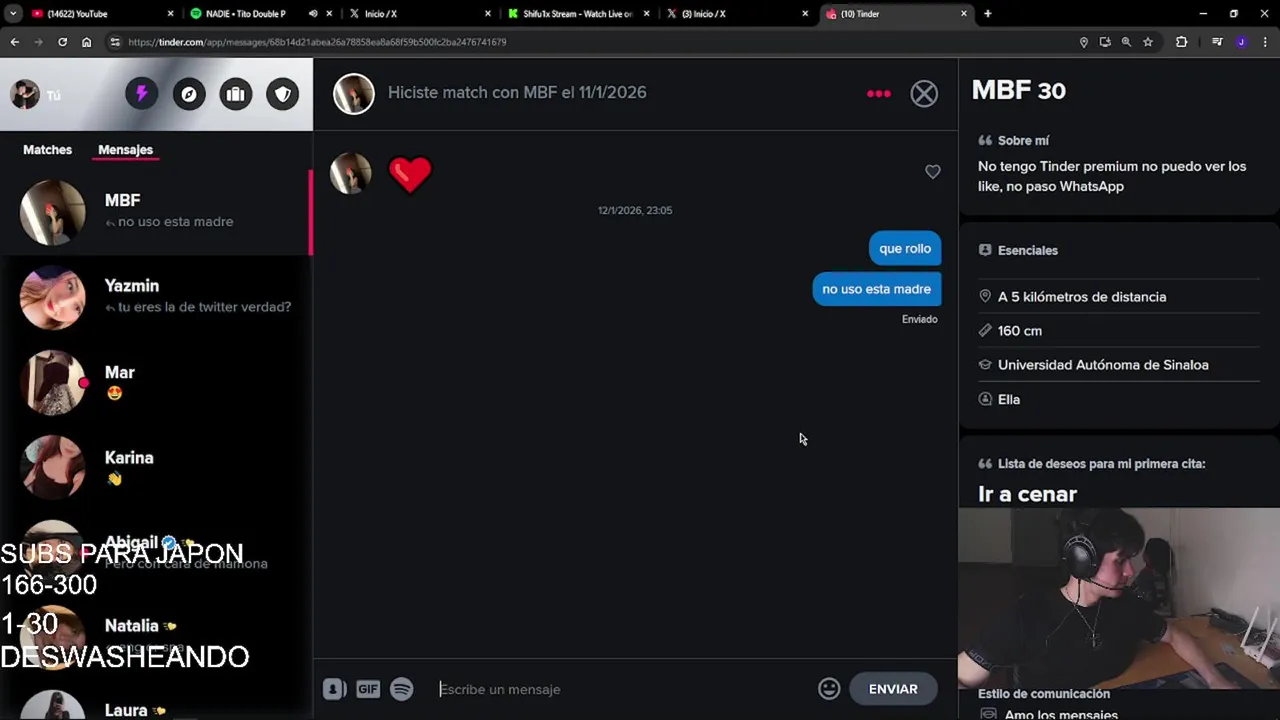Open the conversation with Laura
The image size is (1280, 720).
[x=156, y=704]
